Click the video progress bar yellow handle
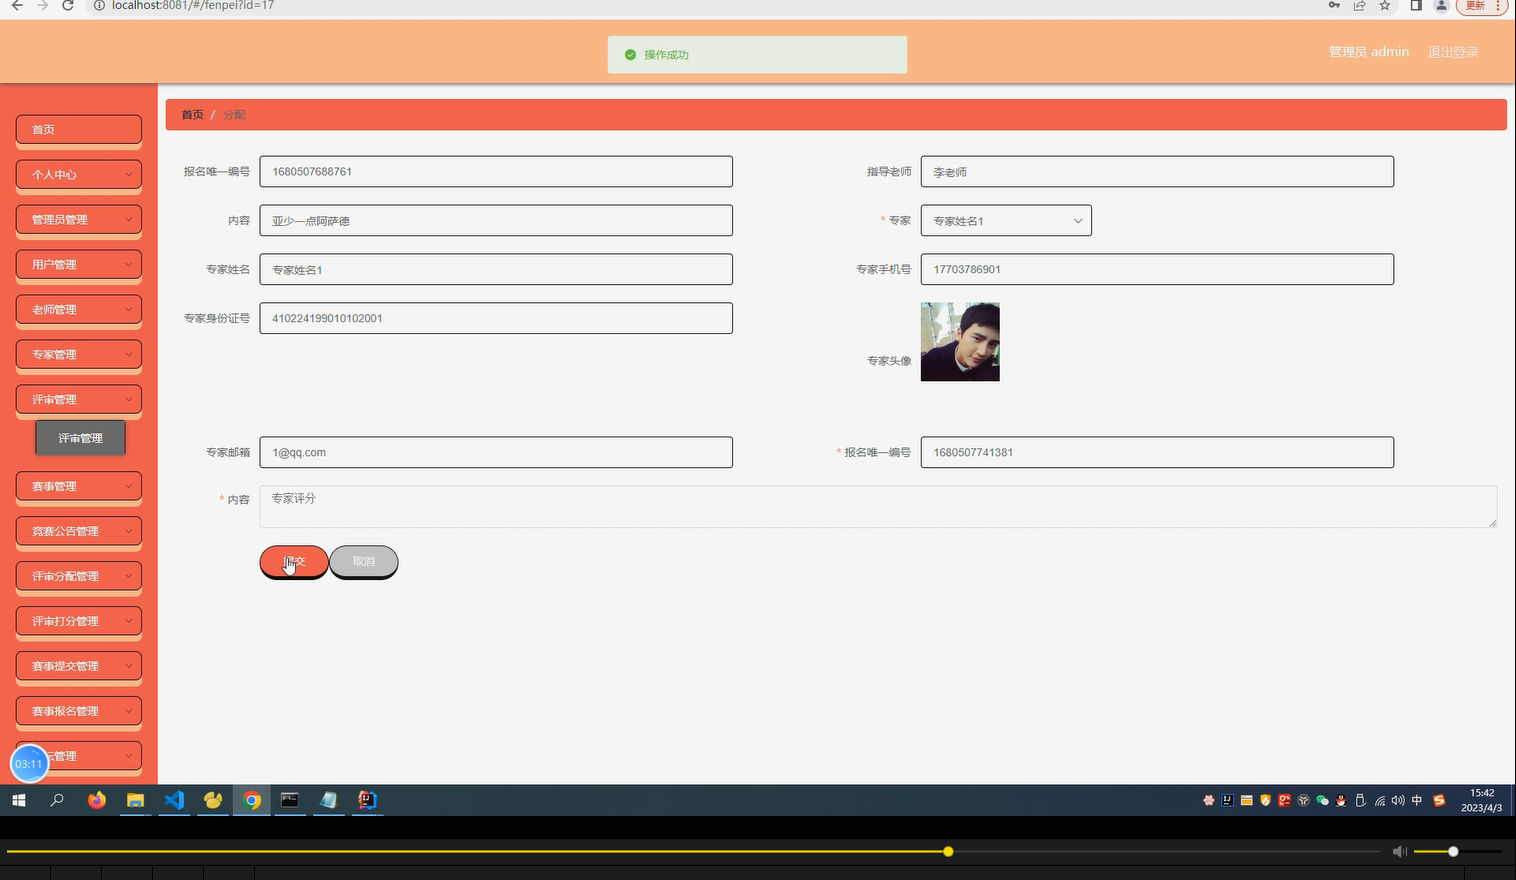1516x880 pixels. pyautogui.click(x=948, y=852)
